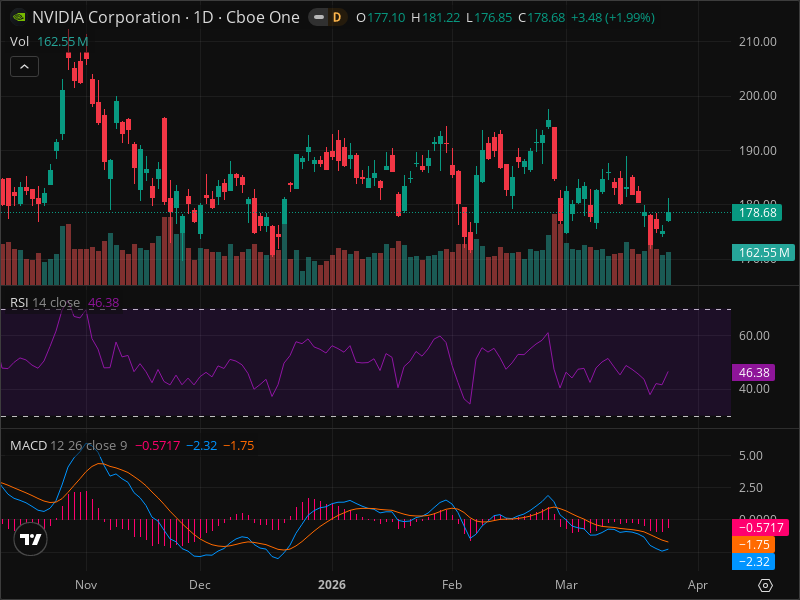
Task: Click the 178.68 current price label
Action: 757,212
